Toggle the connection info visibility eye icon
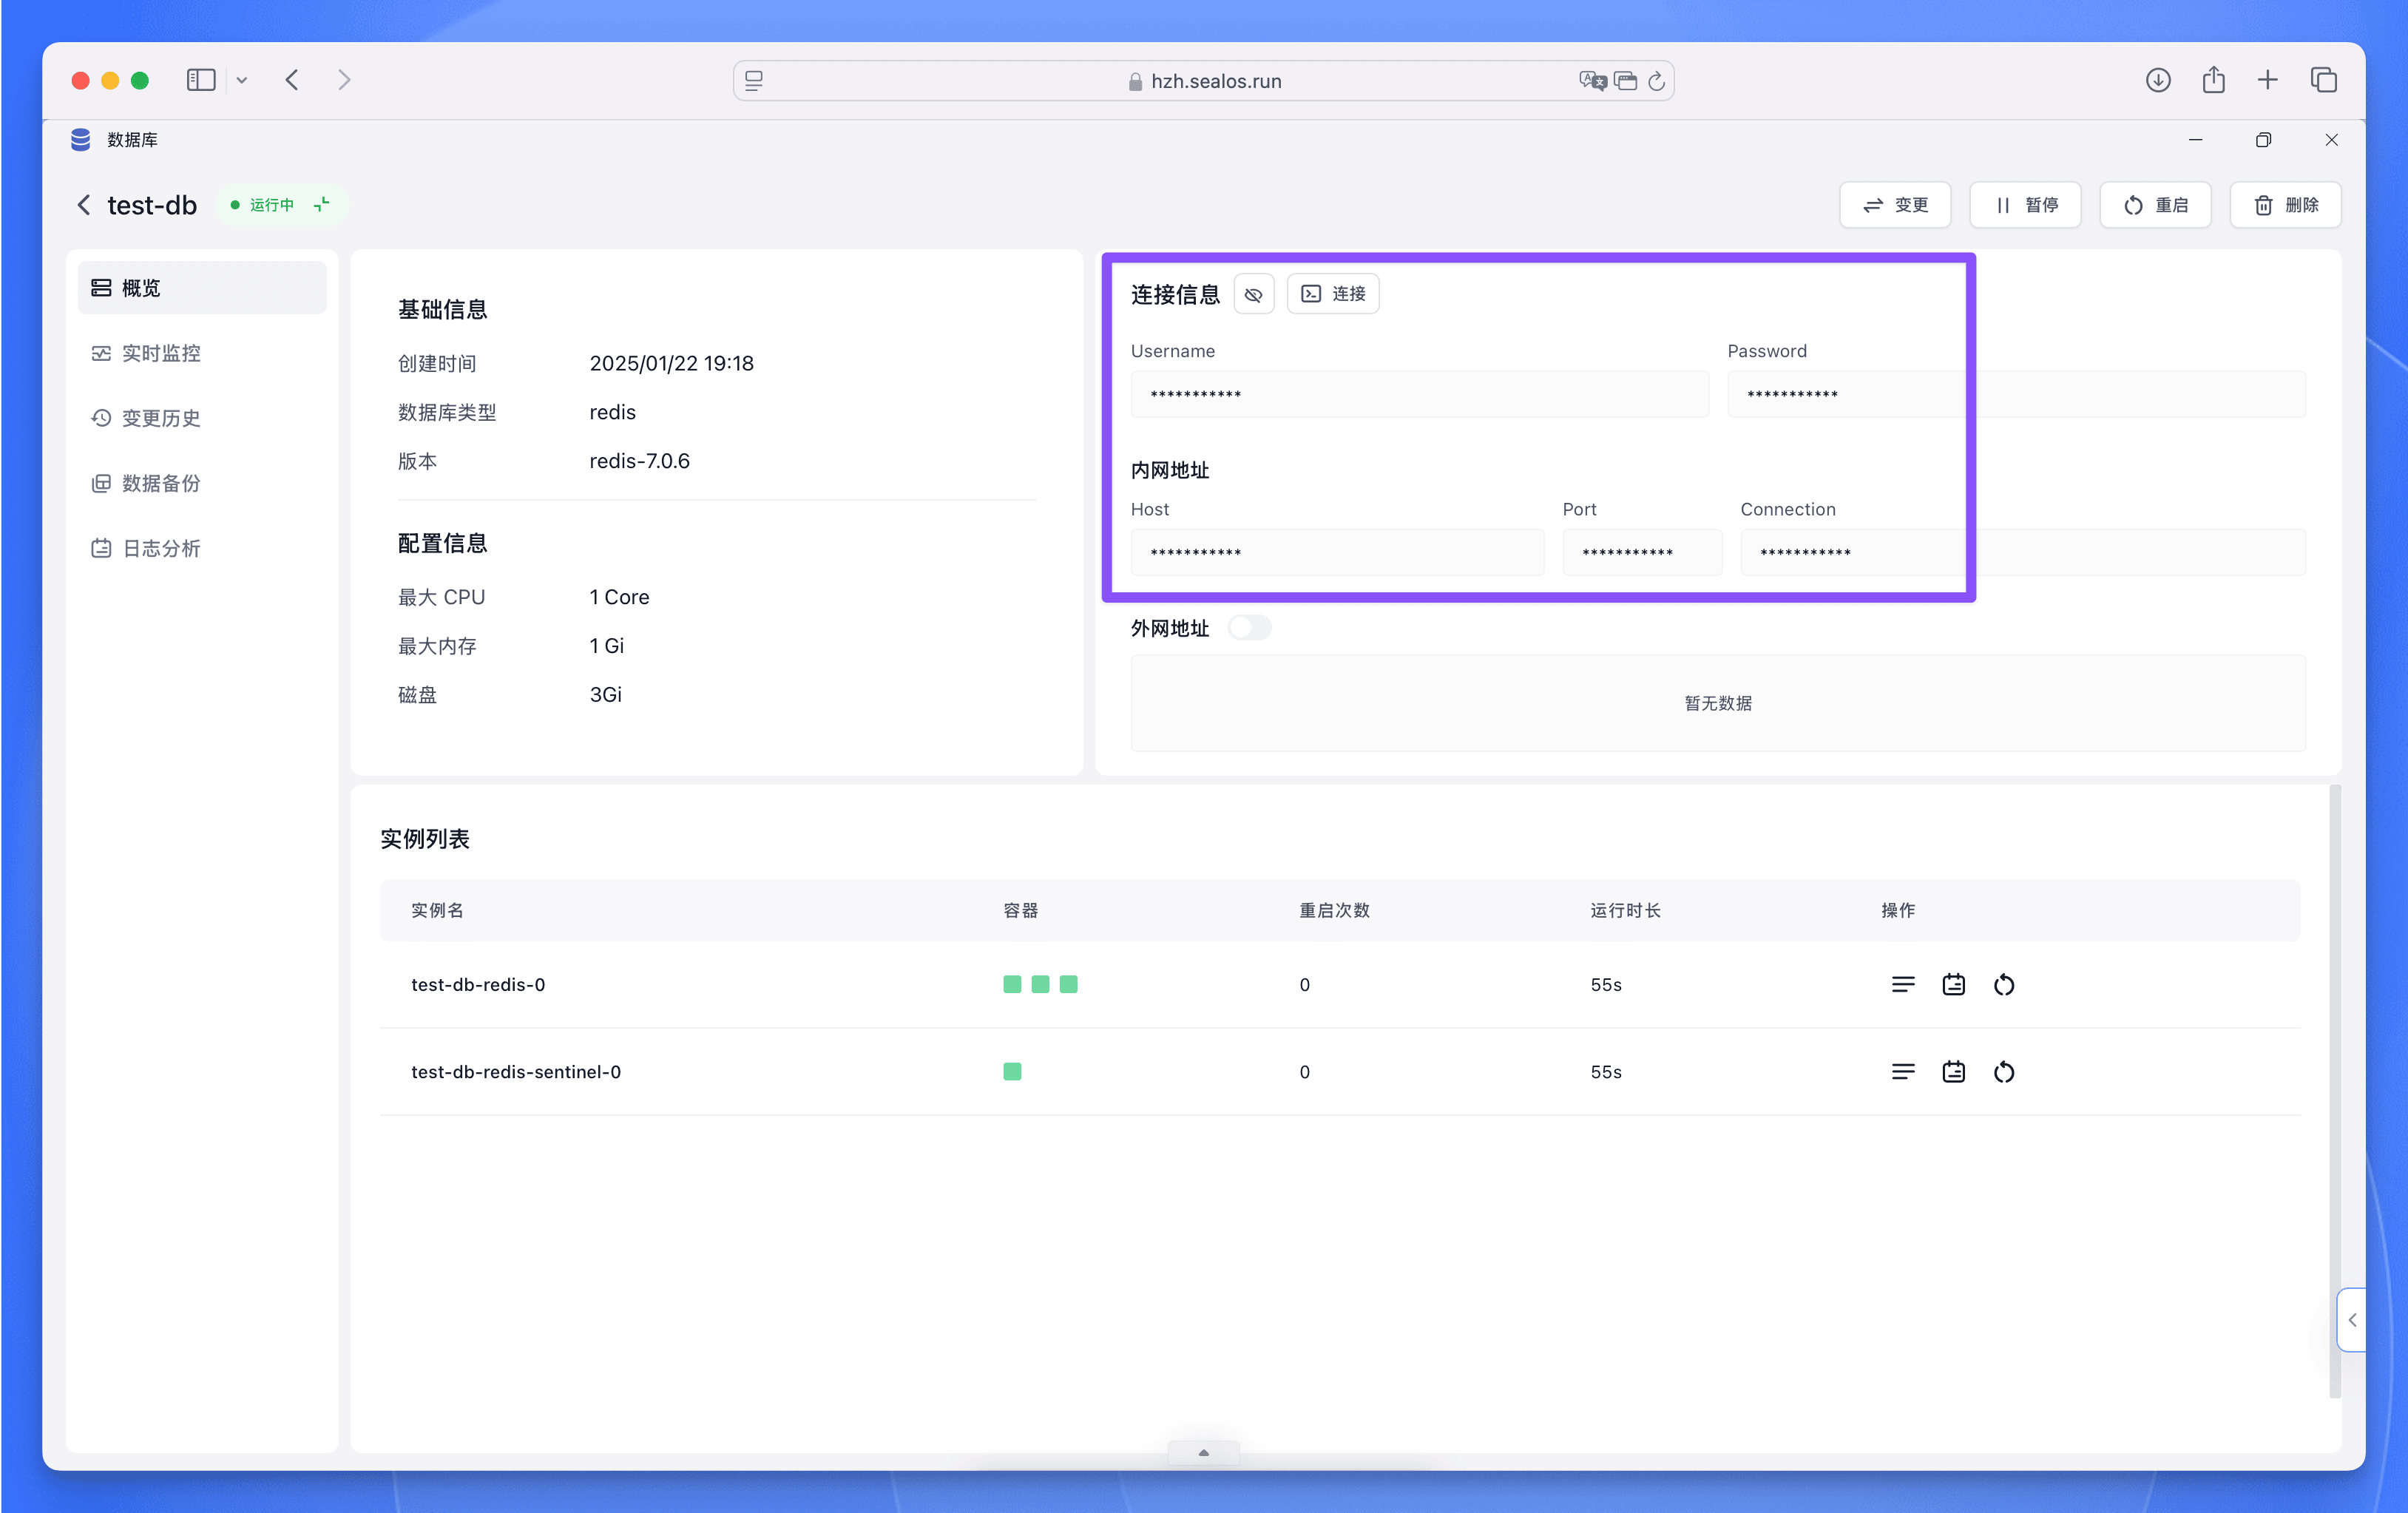Viewport: 2408px width, 1513px height. pos(1254,294)
